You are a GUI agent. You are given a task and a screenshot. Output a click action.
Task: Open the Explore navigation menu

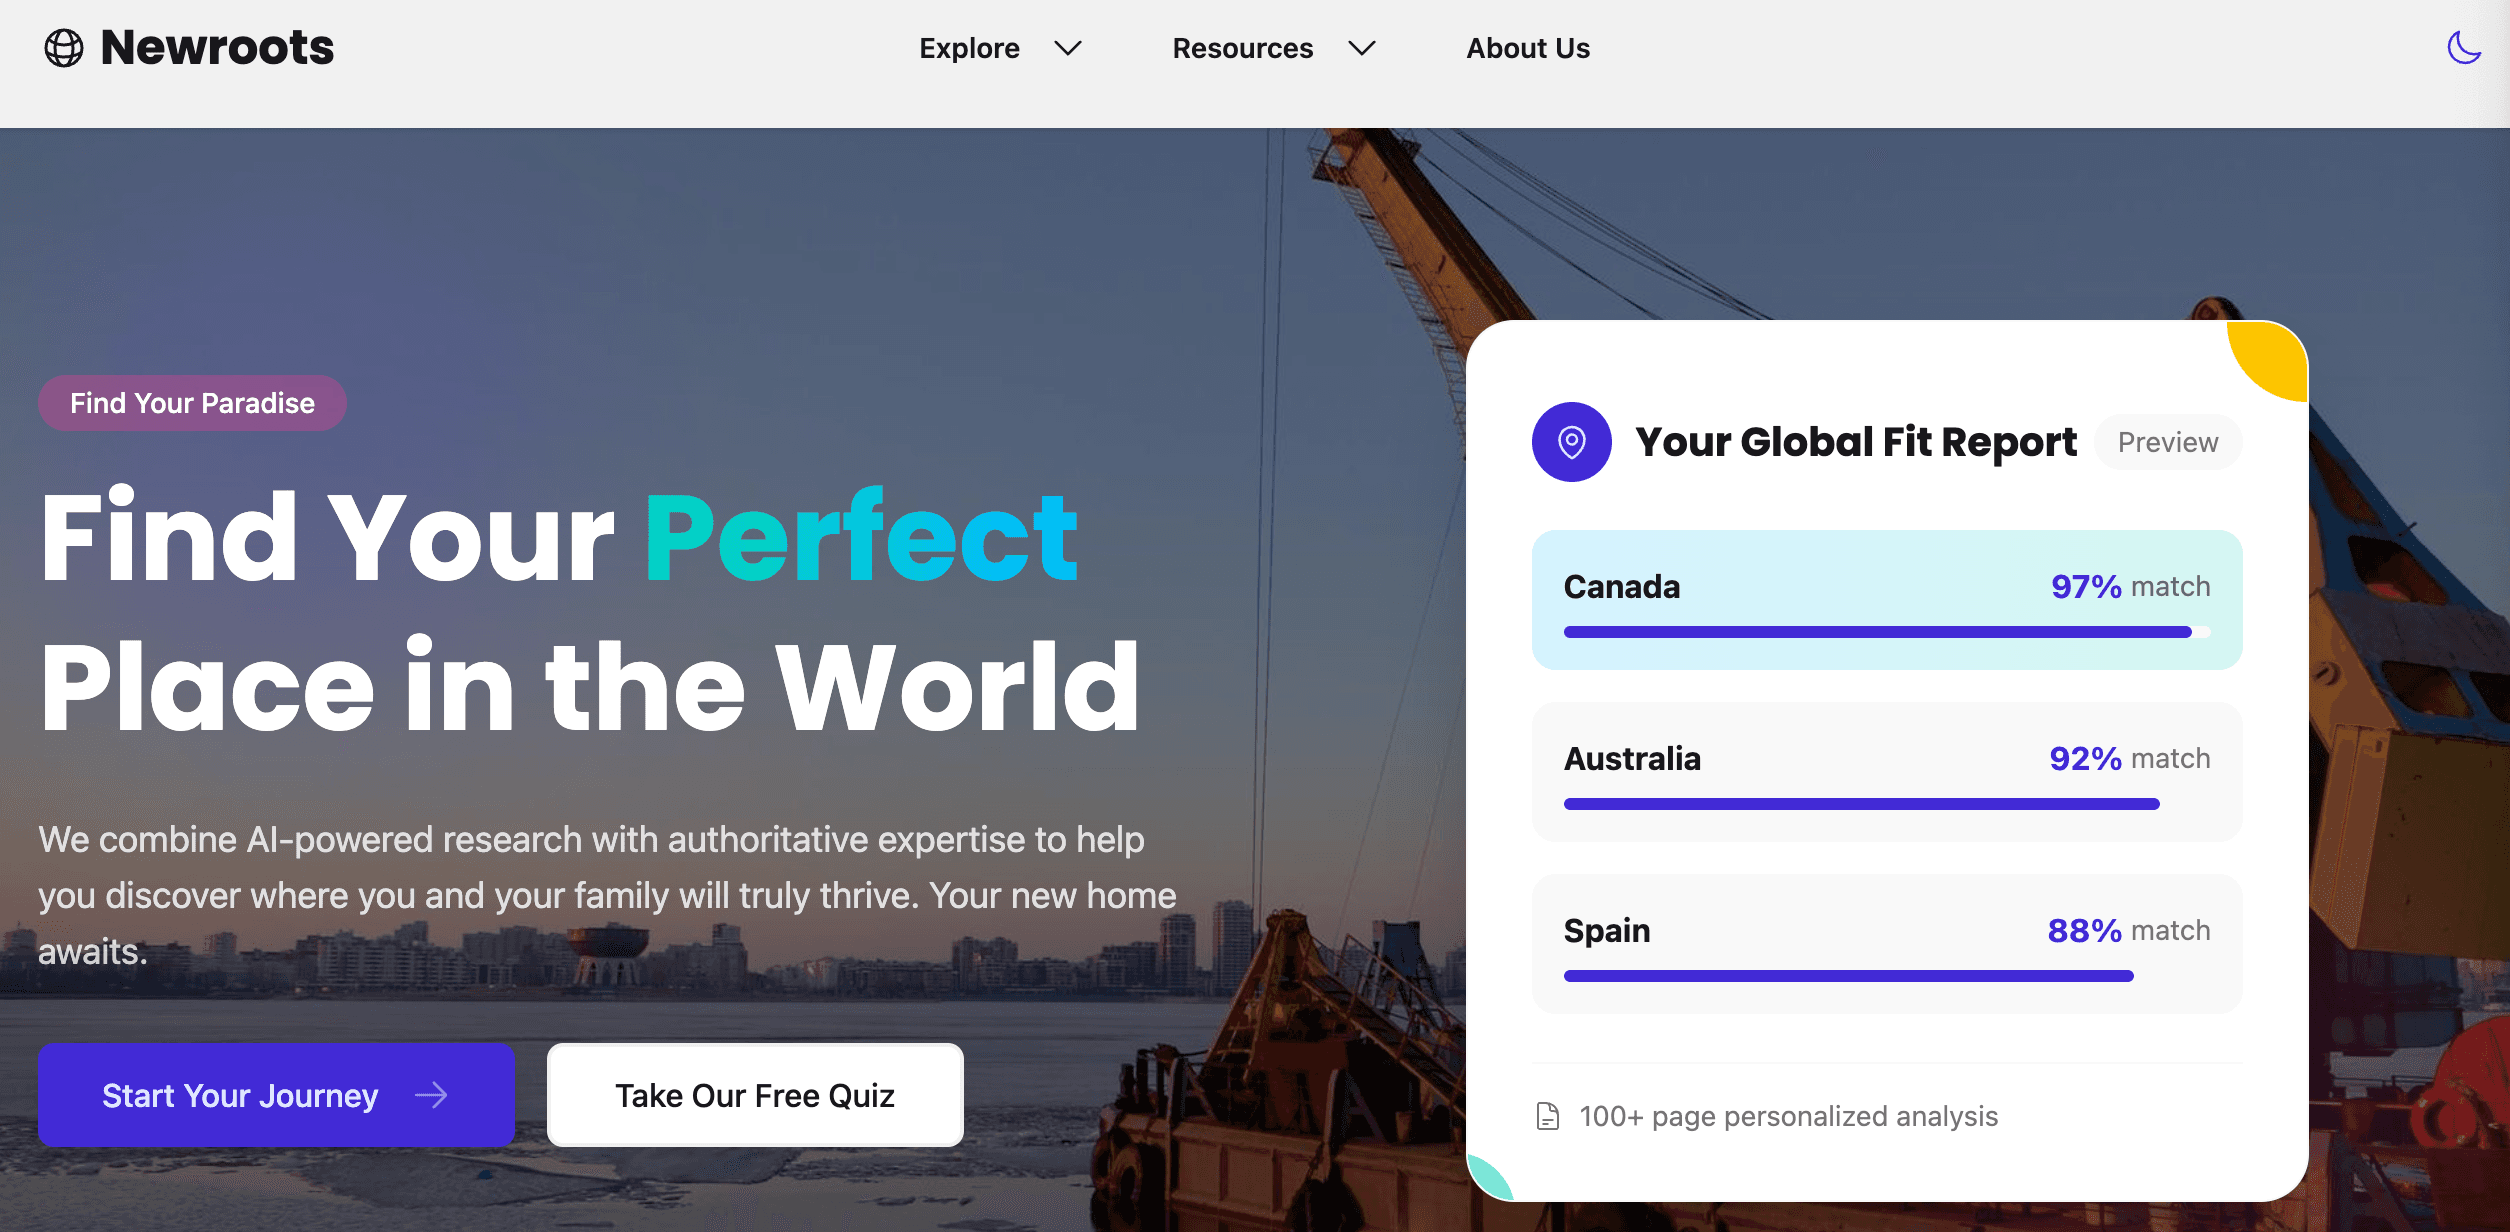click(969, 48)
